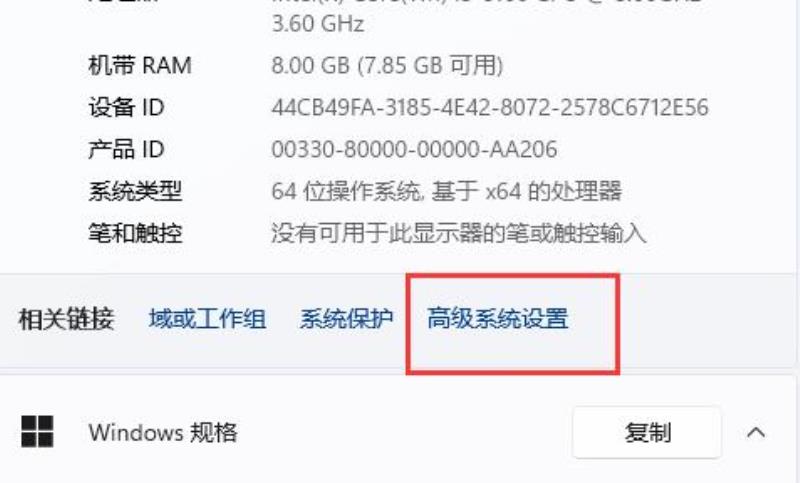
Task: Select the 没有可用于此显示器 pen input text
Action: click(x=459, y=233)
